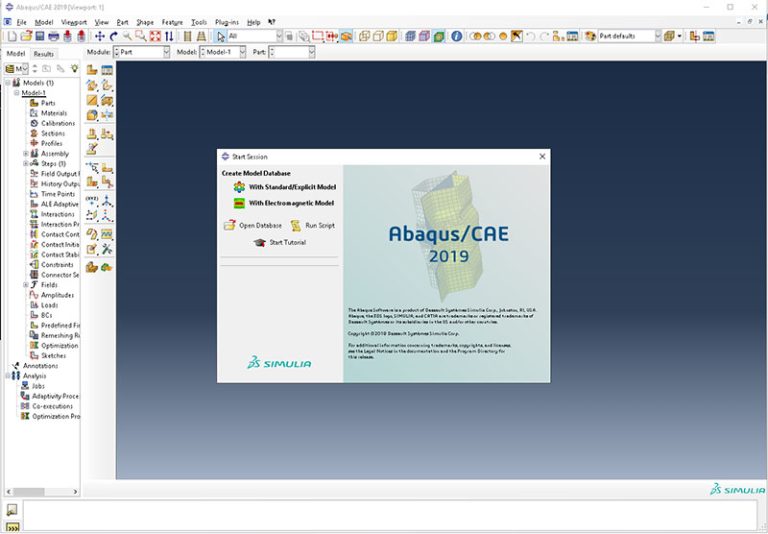Expand the Fields tree node

click(26, 285)
